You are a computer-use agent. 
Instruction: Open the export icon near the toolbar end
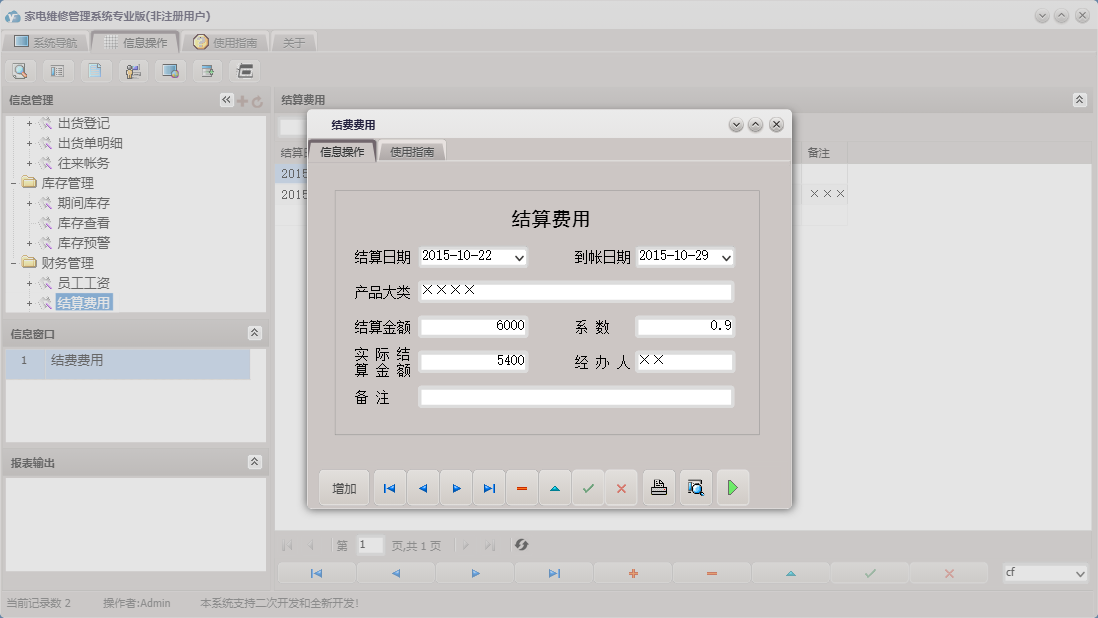click(207, 71)
